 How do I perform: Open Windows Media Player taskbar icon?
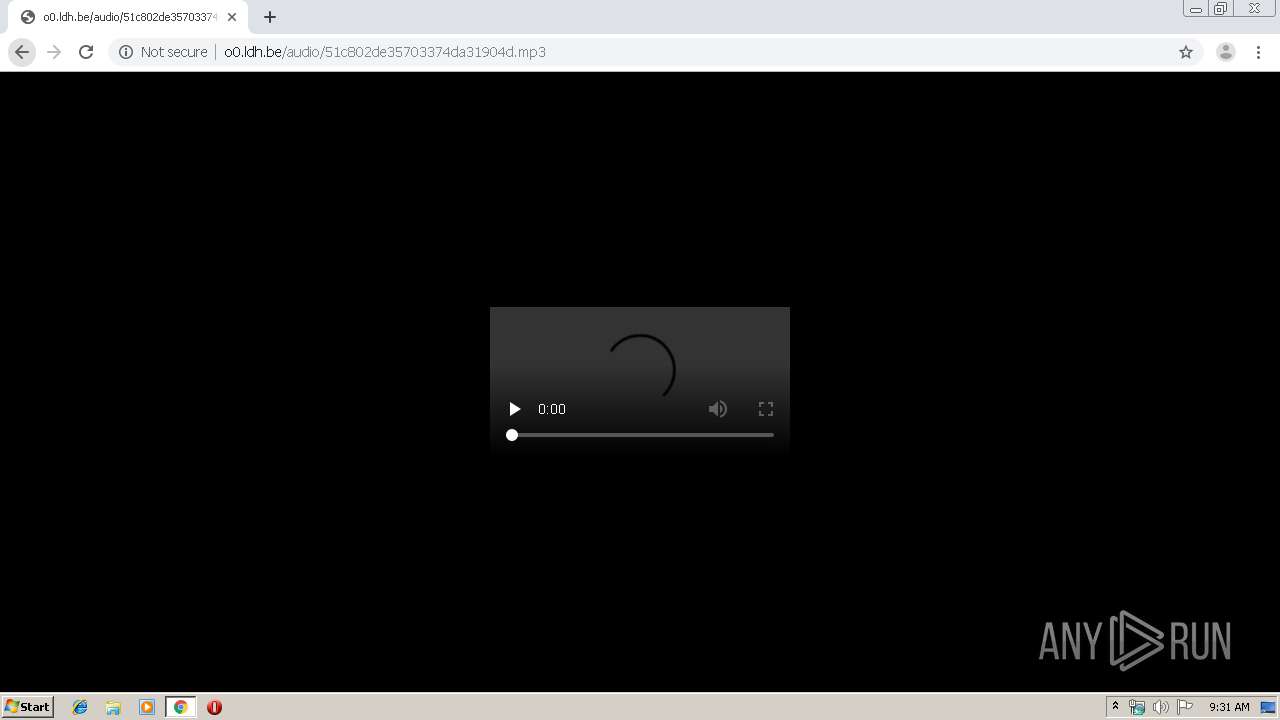click(147, 707)
